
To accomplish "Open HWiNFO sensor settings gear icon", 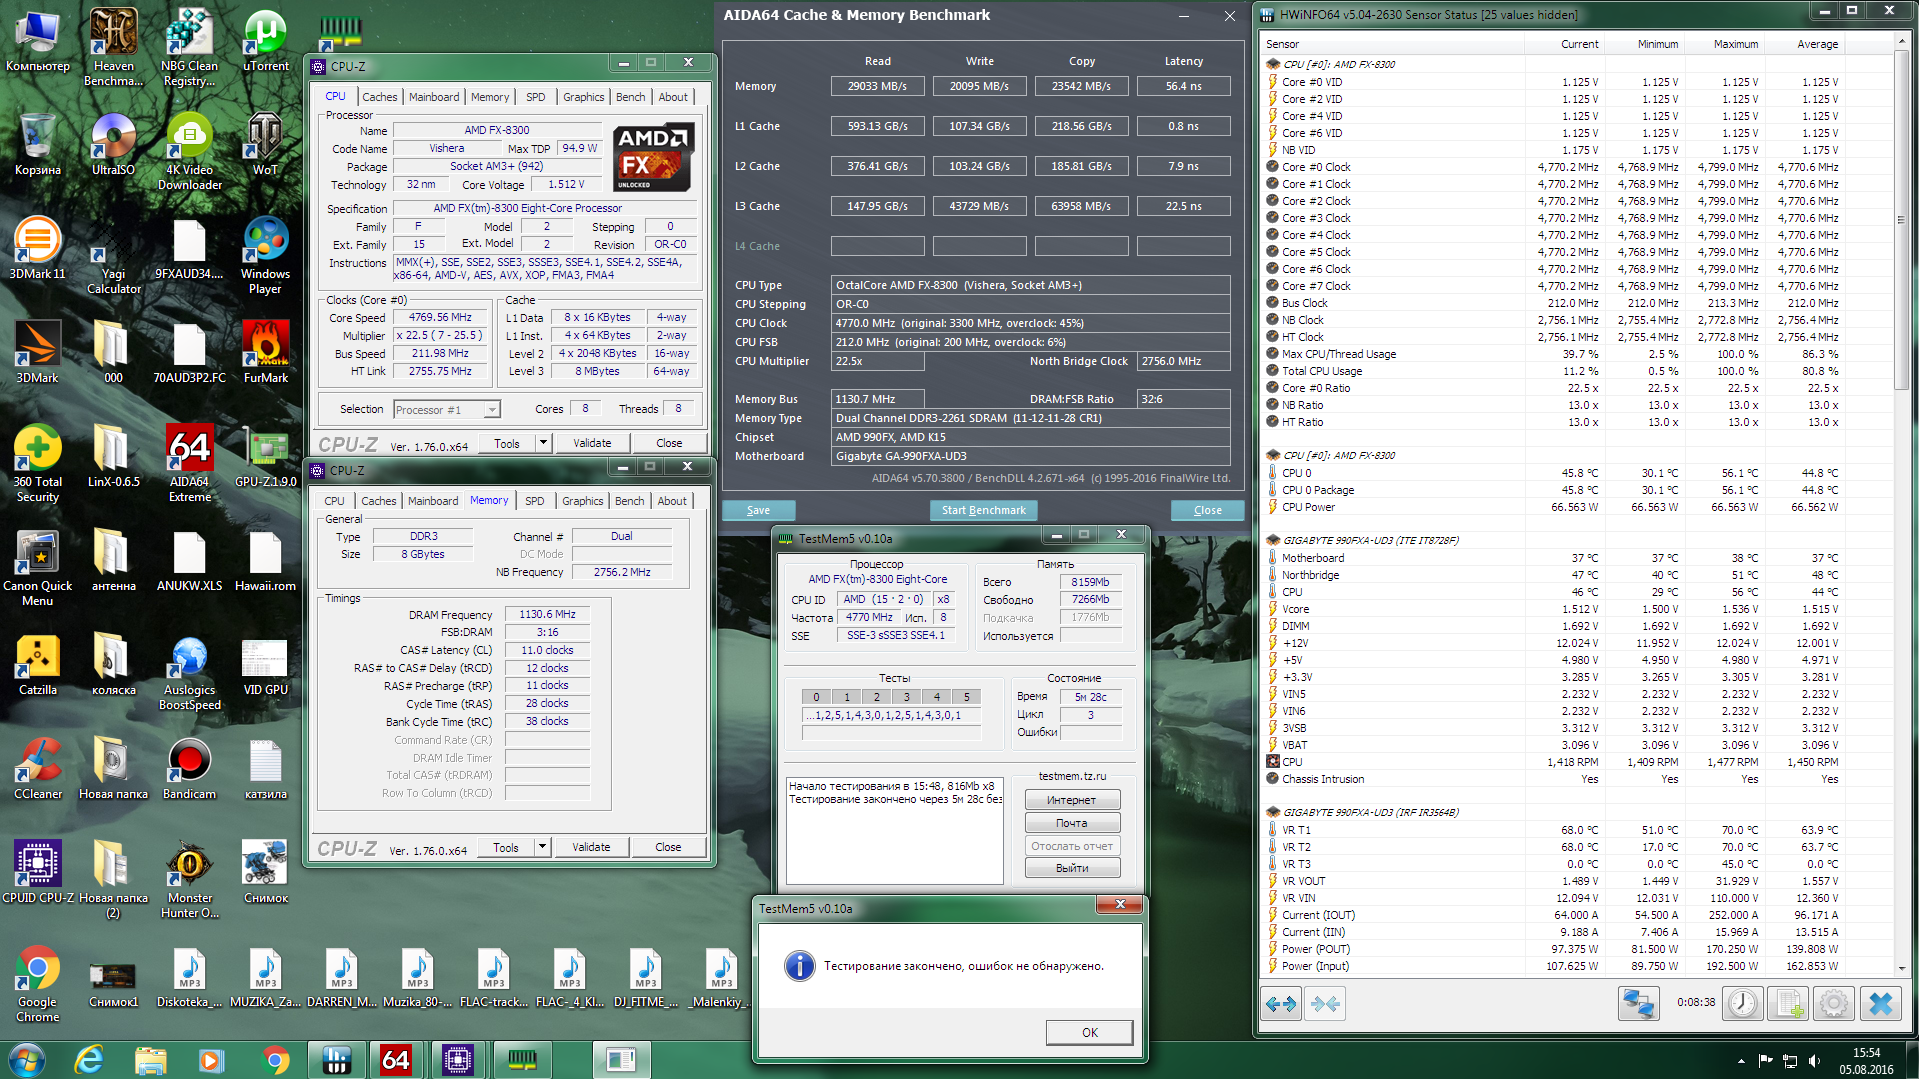I will click(1834, 1003).
